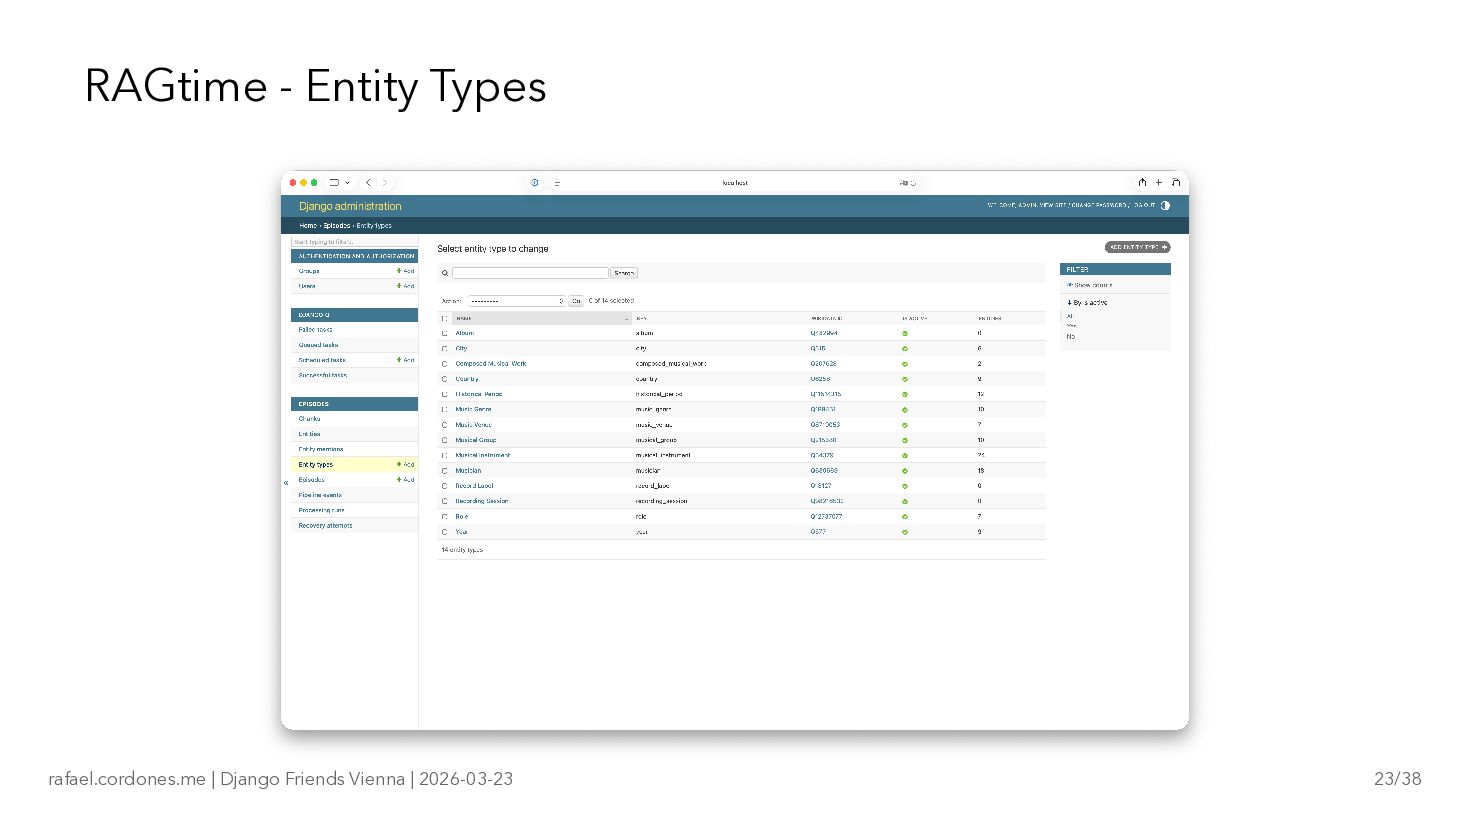This screenshot has height=828, width=1470.
Task: Open Failed tasks in the sidebar
Action: (x=315, y=329)
